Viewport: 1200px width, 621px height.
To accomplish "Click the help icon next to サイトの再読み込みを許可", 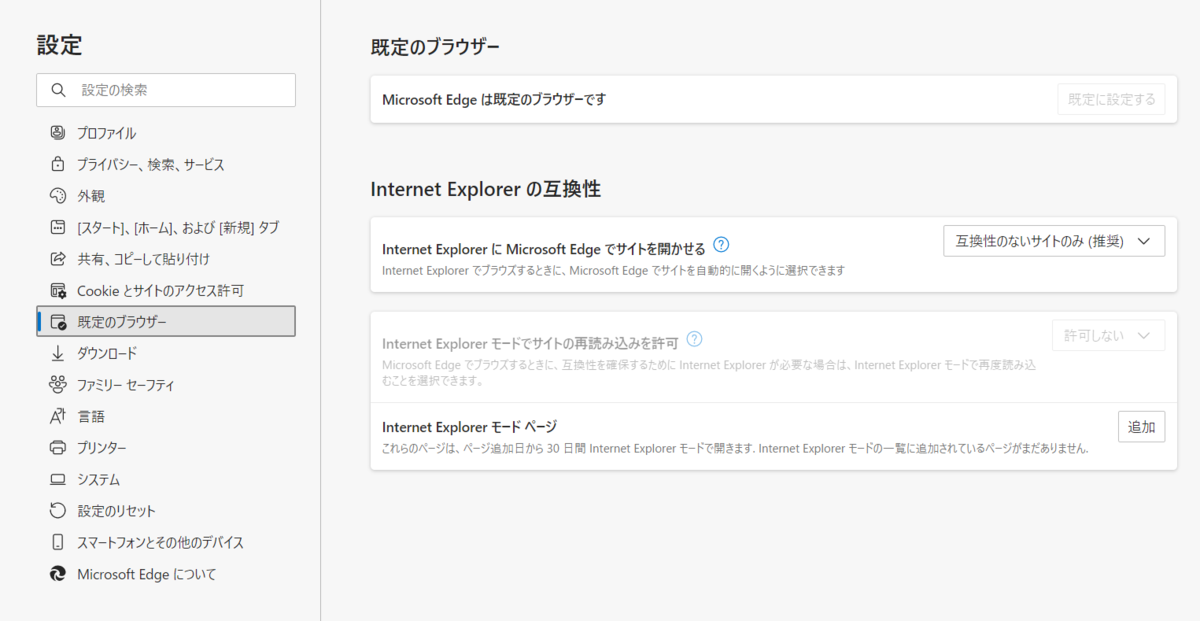I will (694, 338).
